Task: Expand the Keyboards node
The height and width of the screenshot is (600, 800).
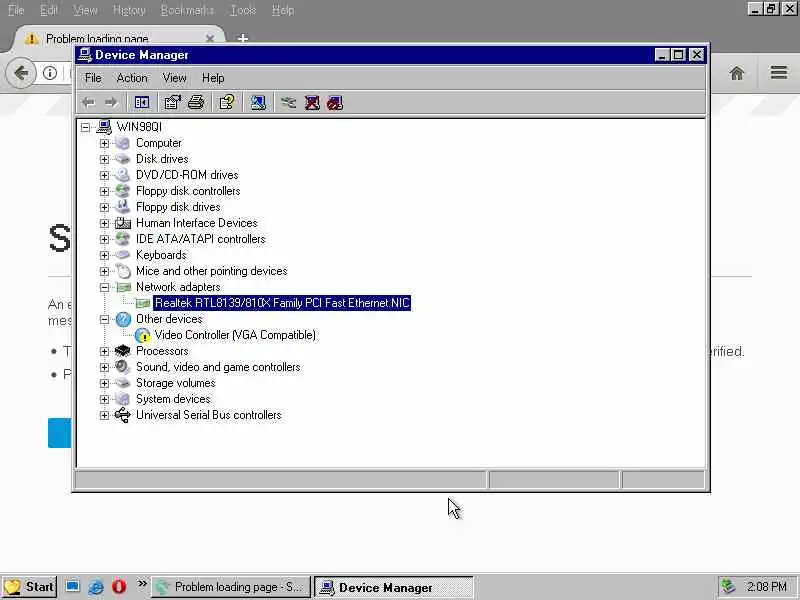Action: [x=104, y=255]
